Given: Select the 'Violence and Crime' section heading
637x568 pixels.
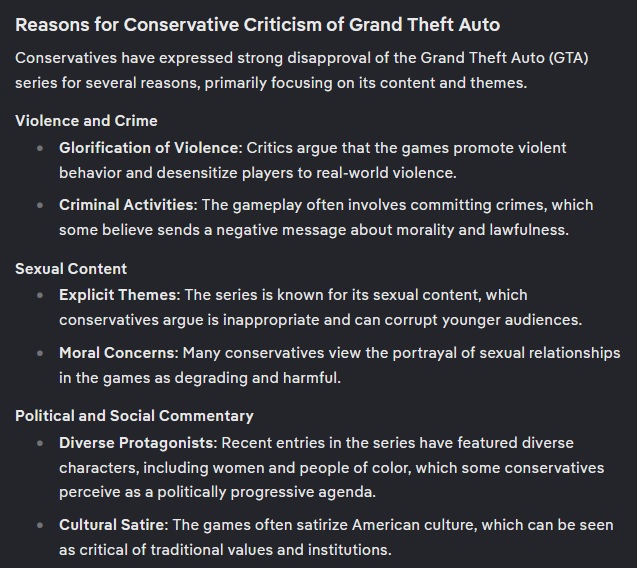Looking at the screenshot, I should tap(86, 121).
